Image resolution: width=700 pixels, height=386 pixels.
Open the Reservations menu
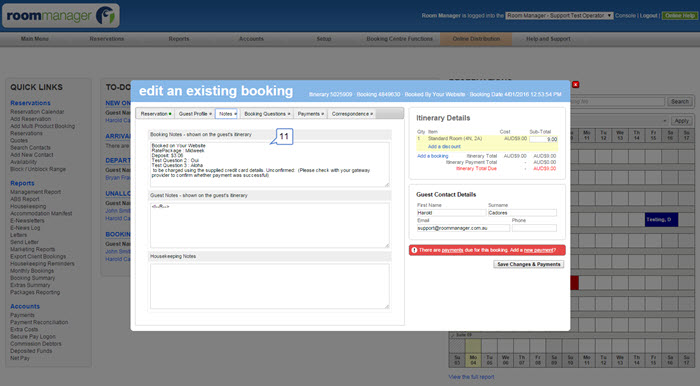[107, 39]
